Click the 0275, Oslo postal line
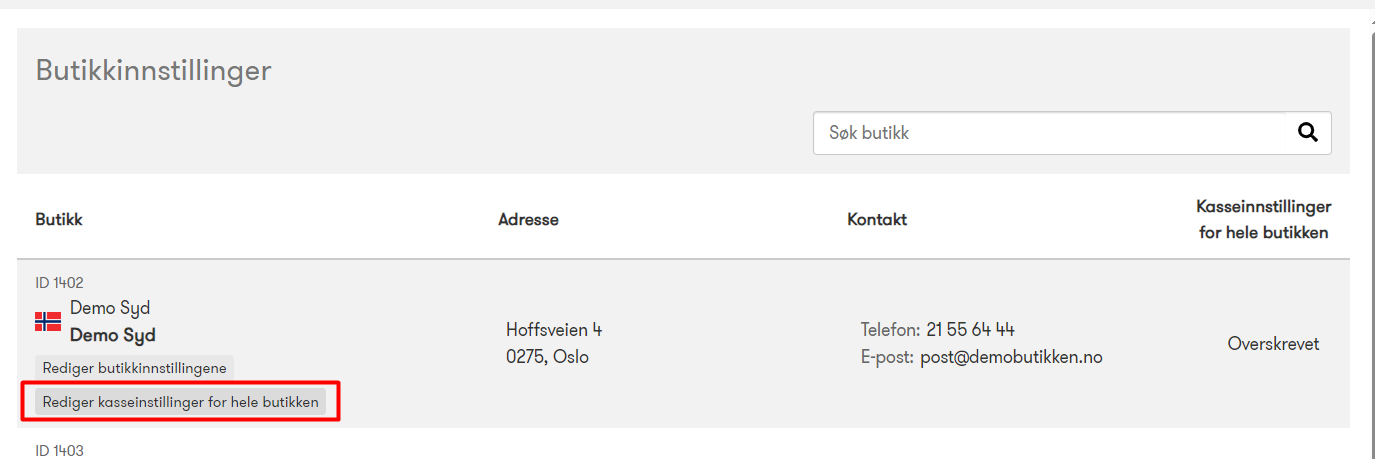The height and width of the screenshot is (459, 1375). pyautogui.click(x=547, y=356)
